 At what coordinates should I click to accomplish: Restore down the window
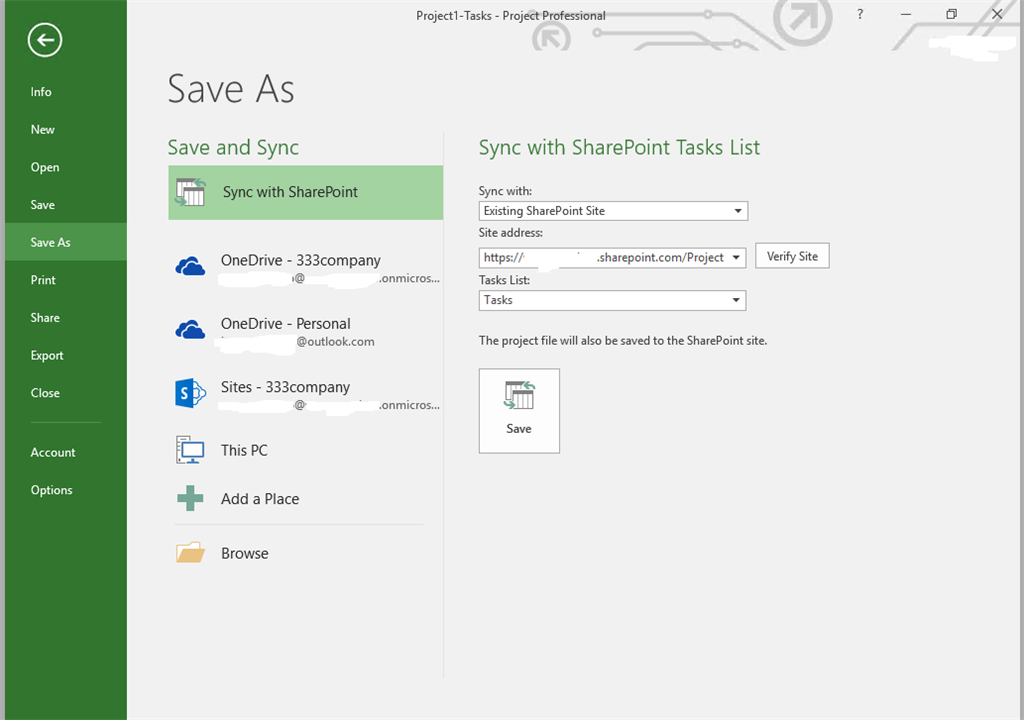(x=952, y=14)
